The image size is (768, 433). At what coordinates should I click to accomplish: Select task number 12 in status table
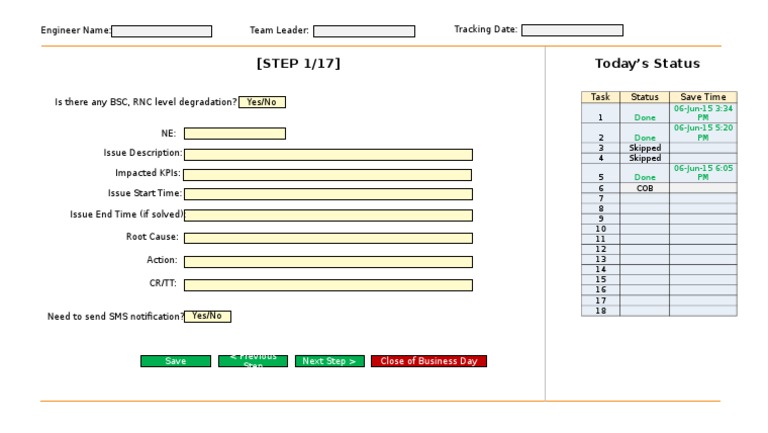600,249
